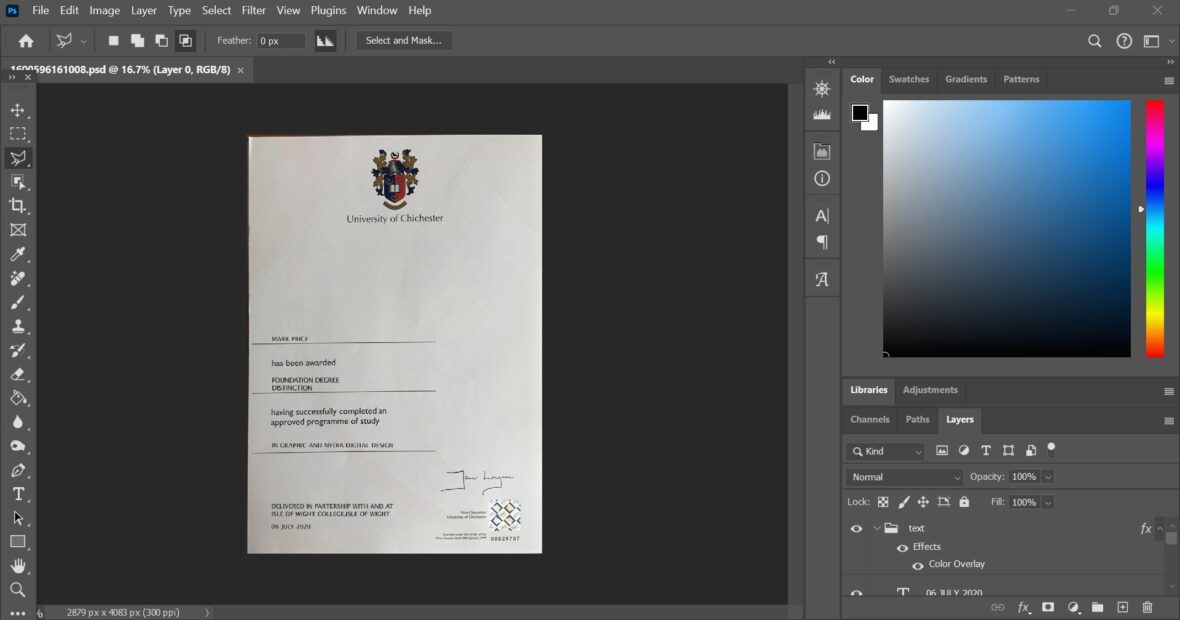Open the Filter menu
The width and height of the screenshot is (1180, 620).
(x=253, y=10)
